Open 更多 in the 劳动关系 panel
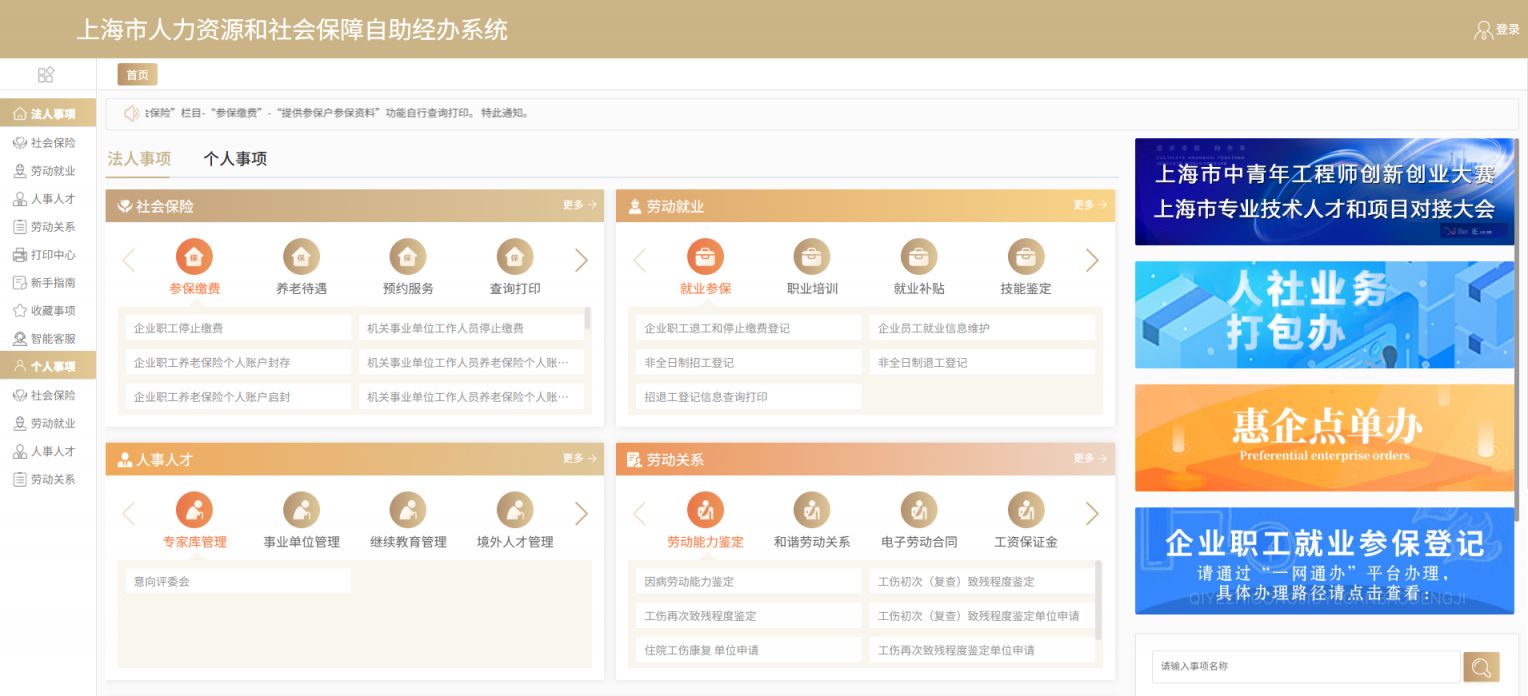The image size is (1528, 696). pos(1090,458)
